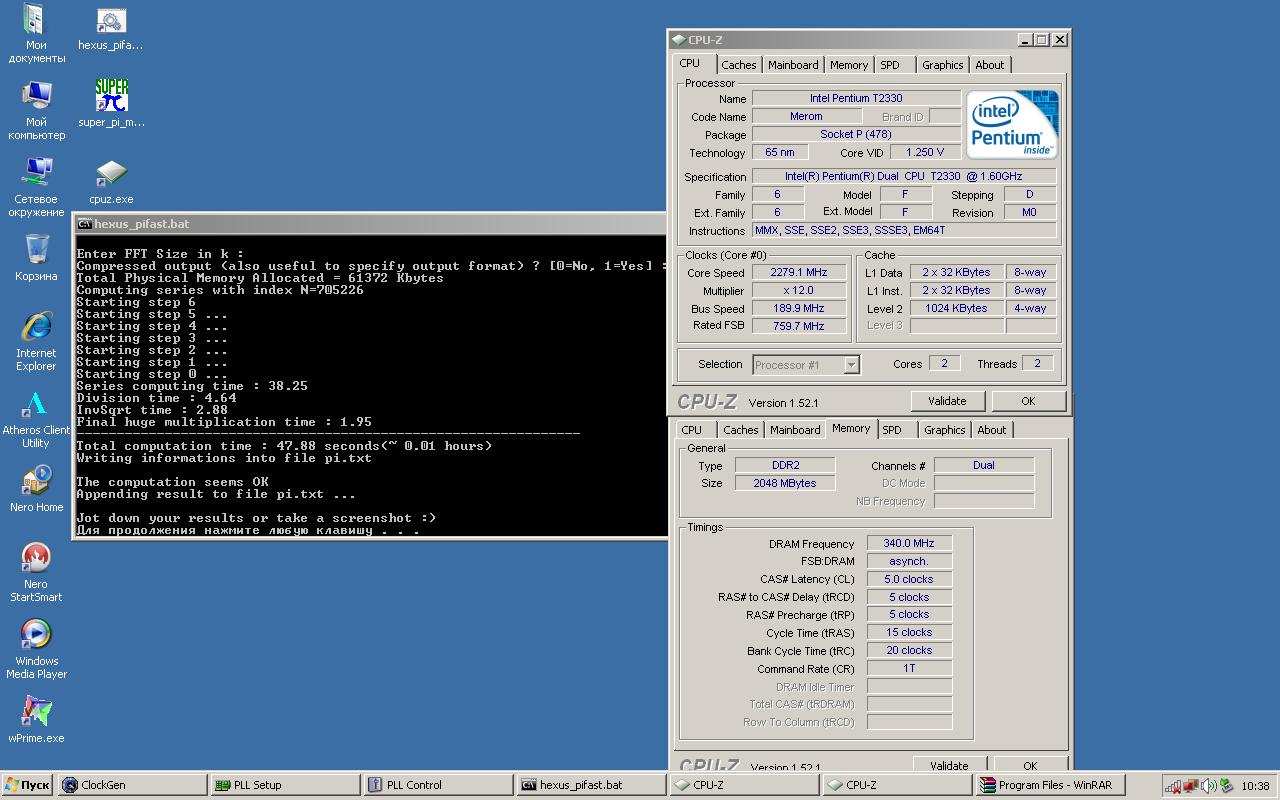Launch cpuz.exe desktop icon

tap(111, 180)
